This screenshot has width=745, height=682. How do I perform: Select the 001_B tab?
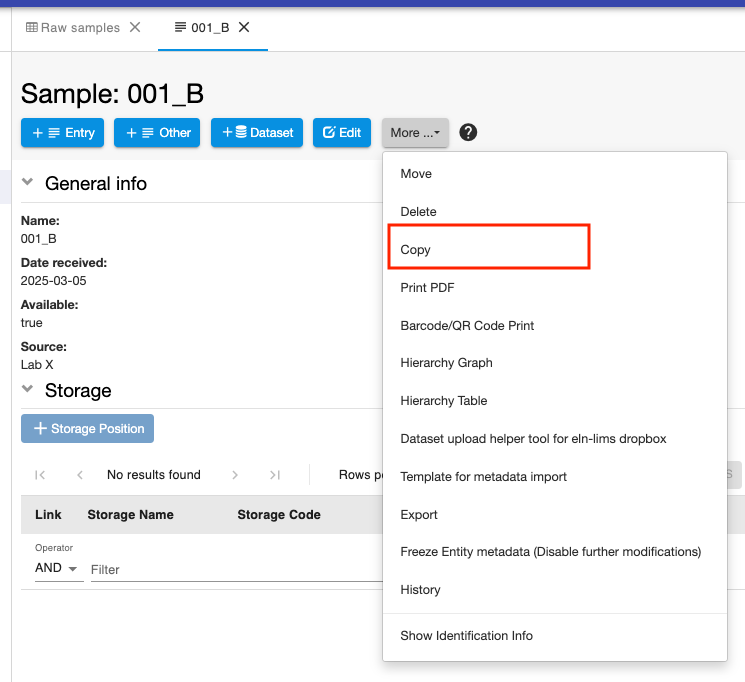pos(202,28)
